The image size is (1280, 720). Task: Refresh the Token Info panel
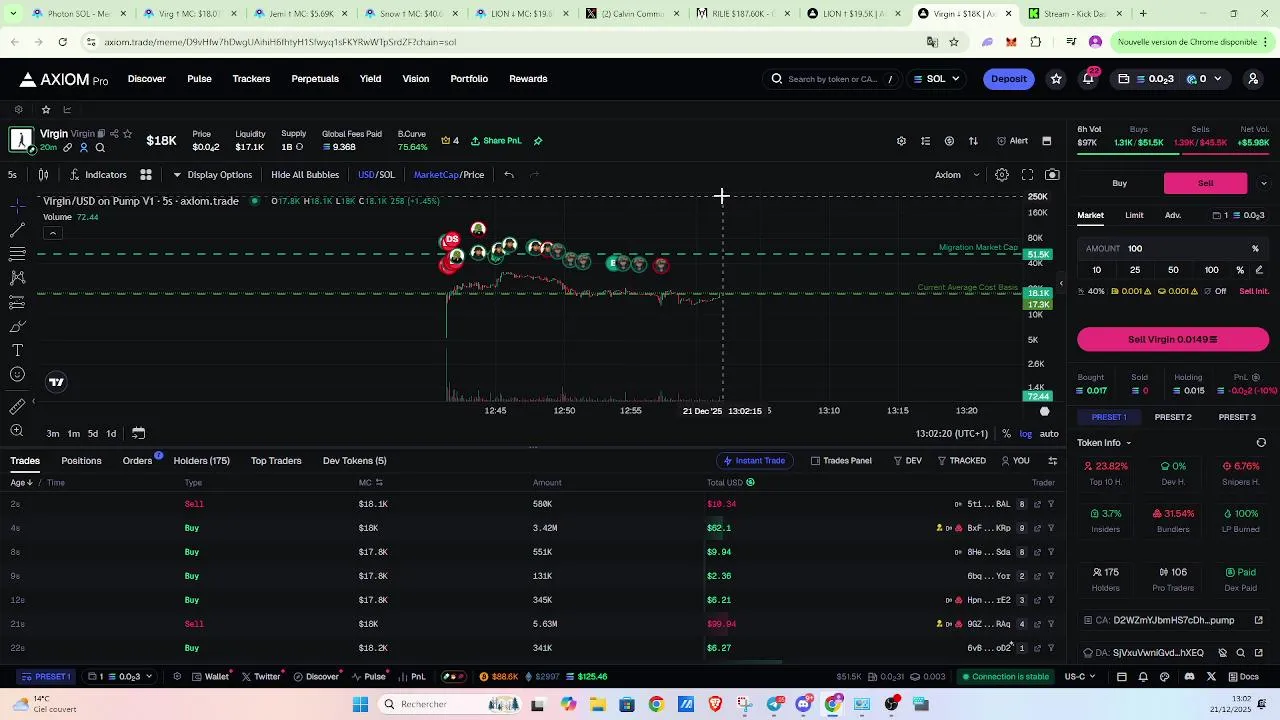click(1261, 443)
